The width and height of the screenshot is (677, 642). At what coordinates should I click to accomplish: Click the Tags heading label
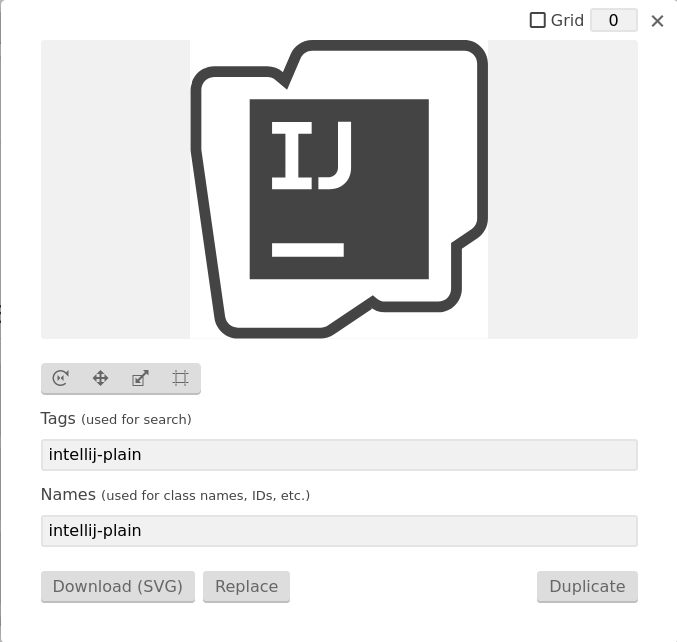(58, 418)
